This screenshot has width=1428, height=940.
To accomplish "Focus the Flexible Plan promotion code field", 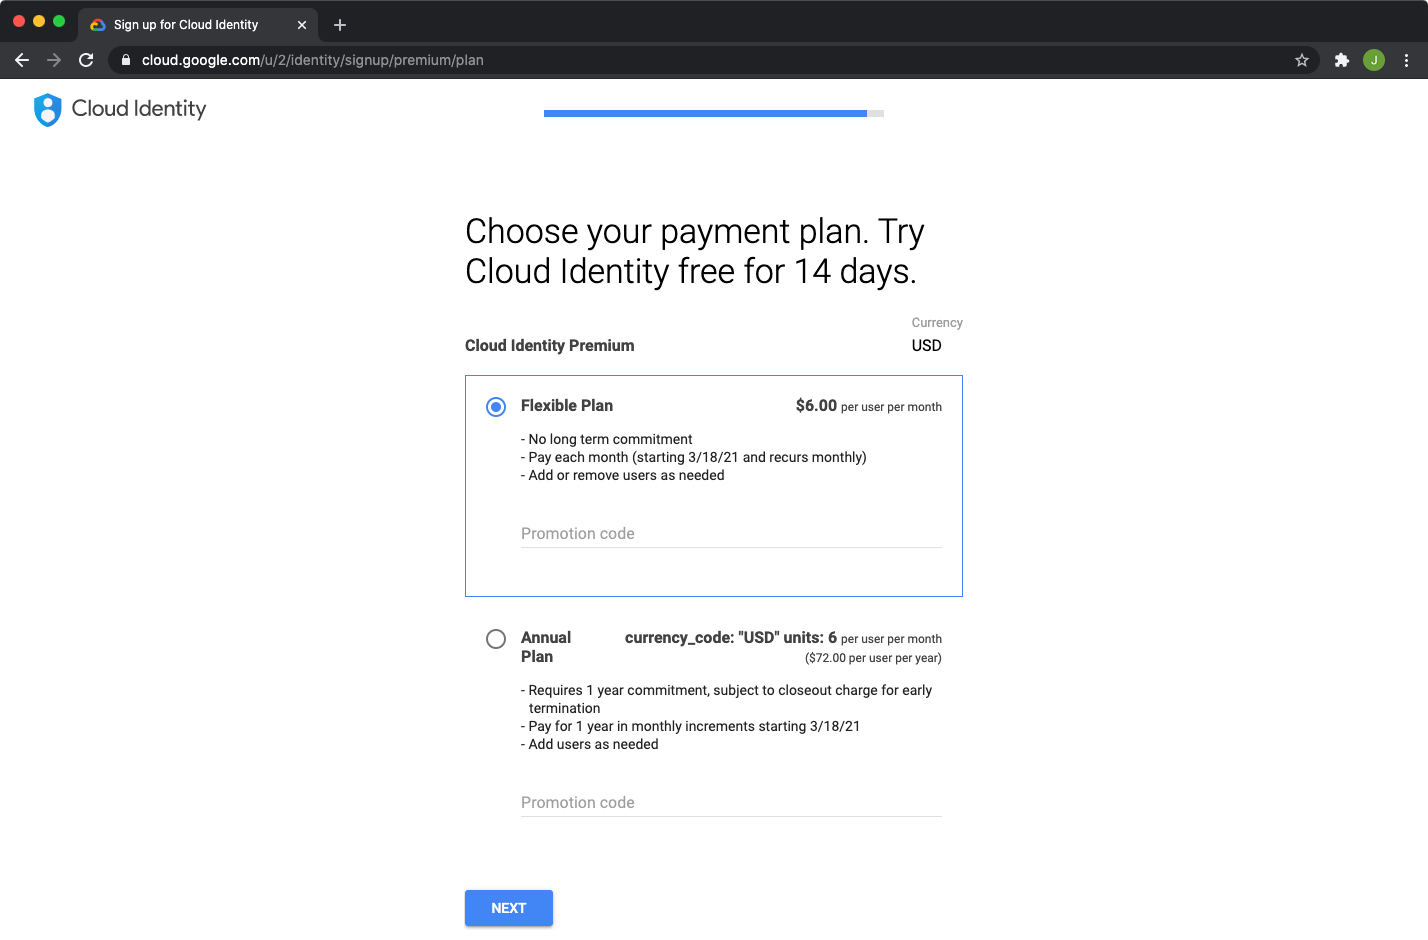I will (731, 534).
